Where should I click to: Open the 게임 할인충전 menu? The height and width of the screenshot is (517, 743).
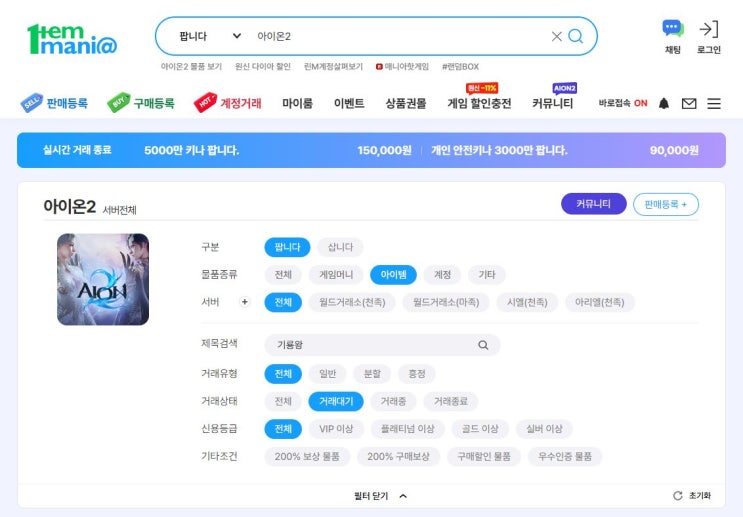pos(479,103)
